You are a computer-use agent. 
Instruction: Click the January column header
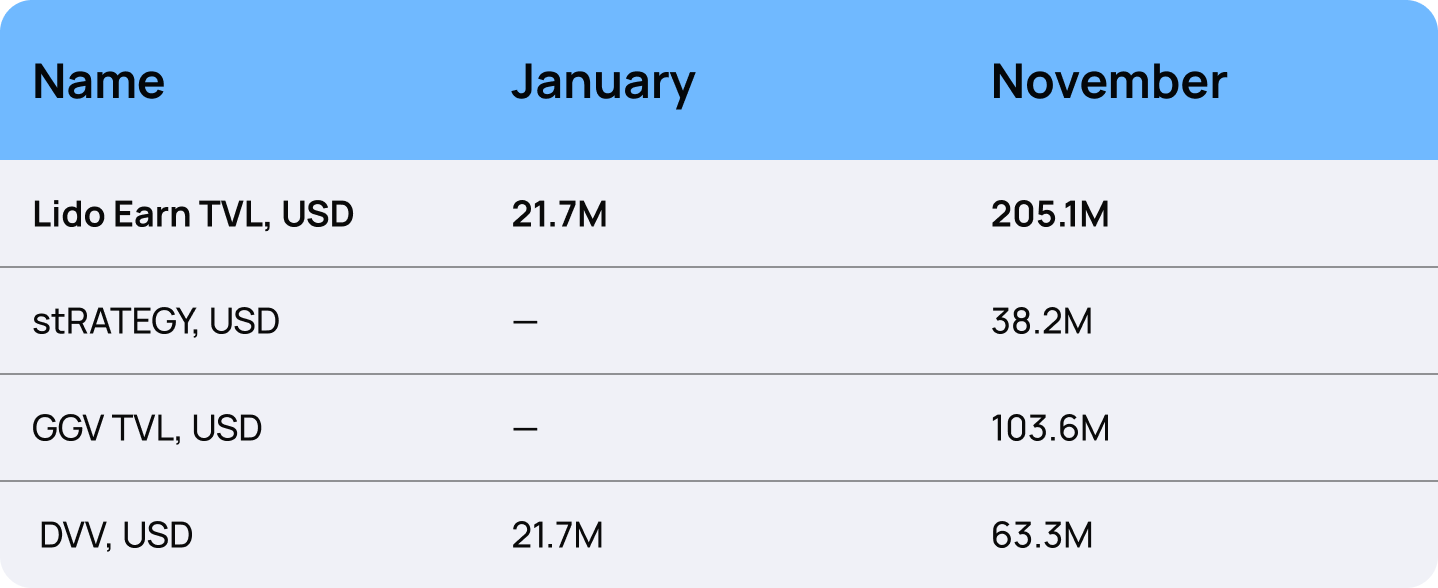[603, 82]
